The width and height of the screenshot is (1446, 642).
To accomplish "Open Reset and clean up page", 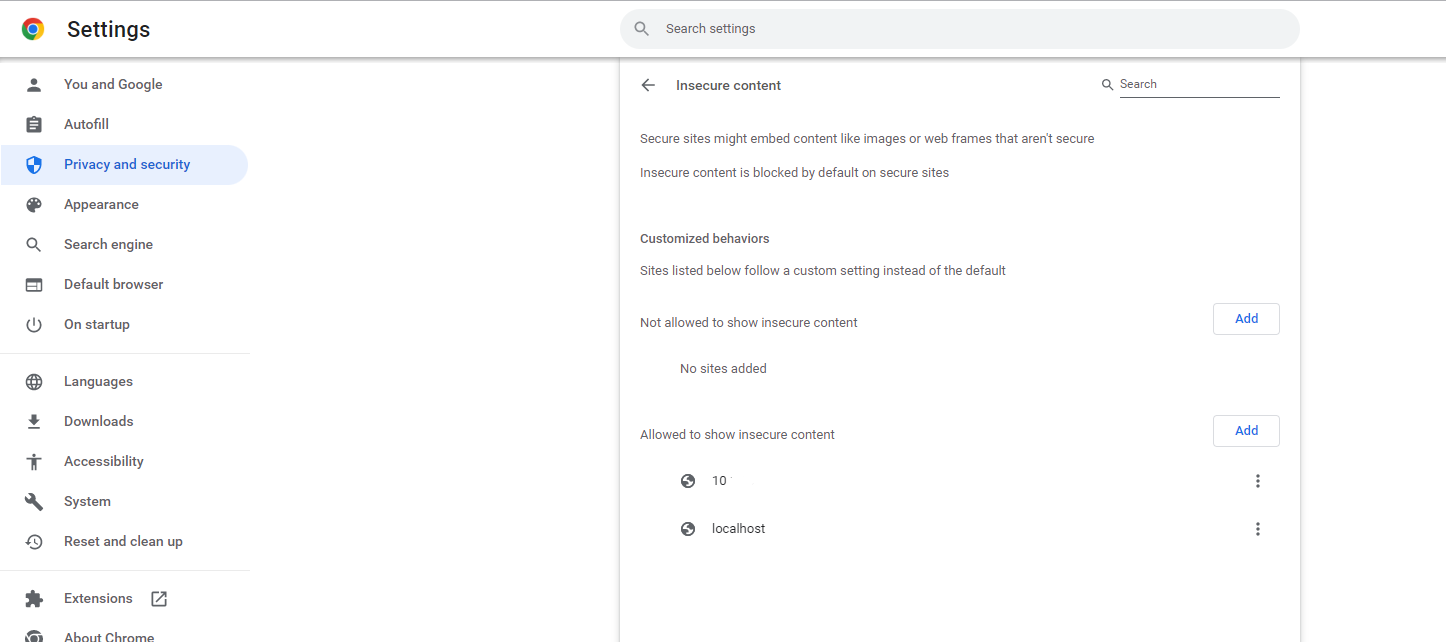I will click(x=123, y=542).
